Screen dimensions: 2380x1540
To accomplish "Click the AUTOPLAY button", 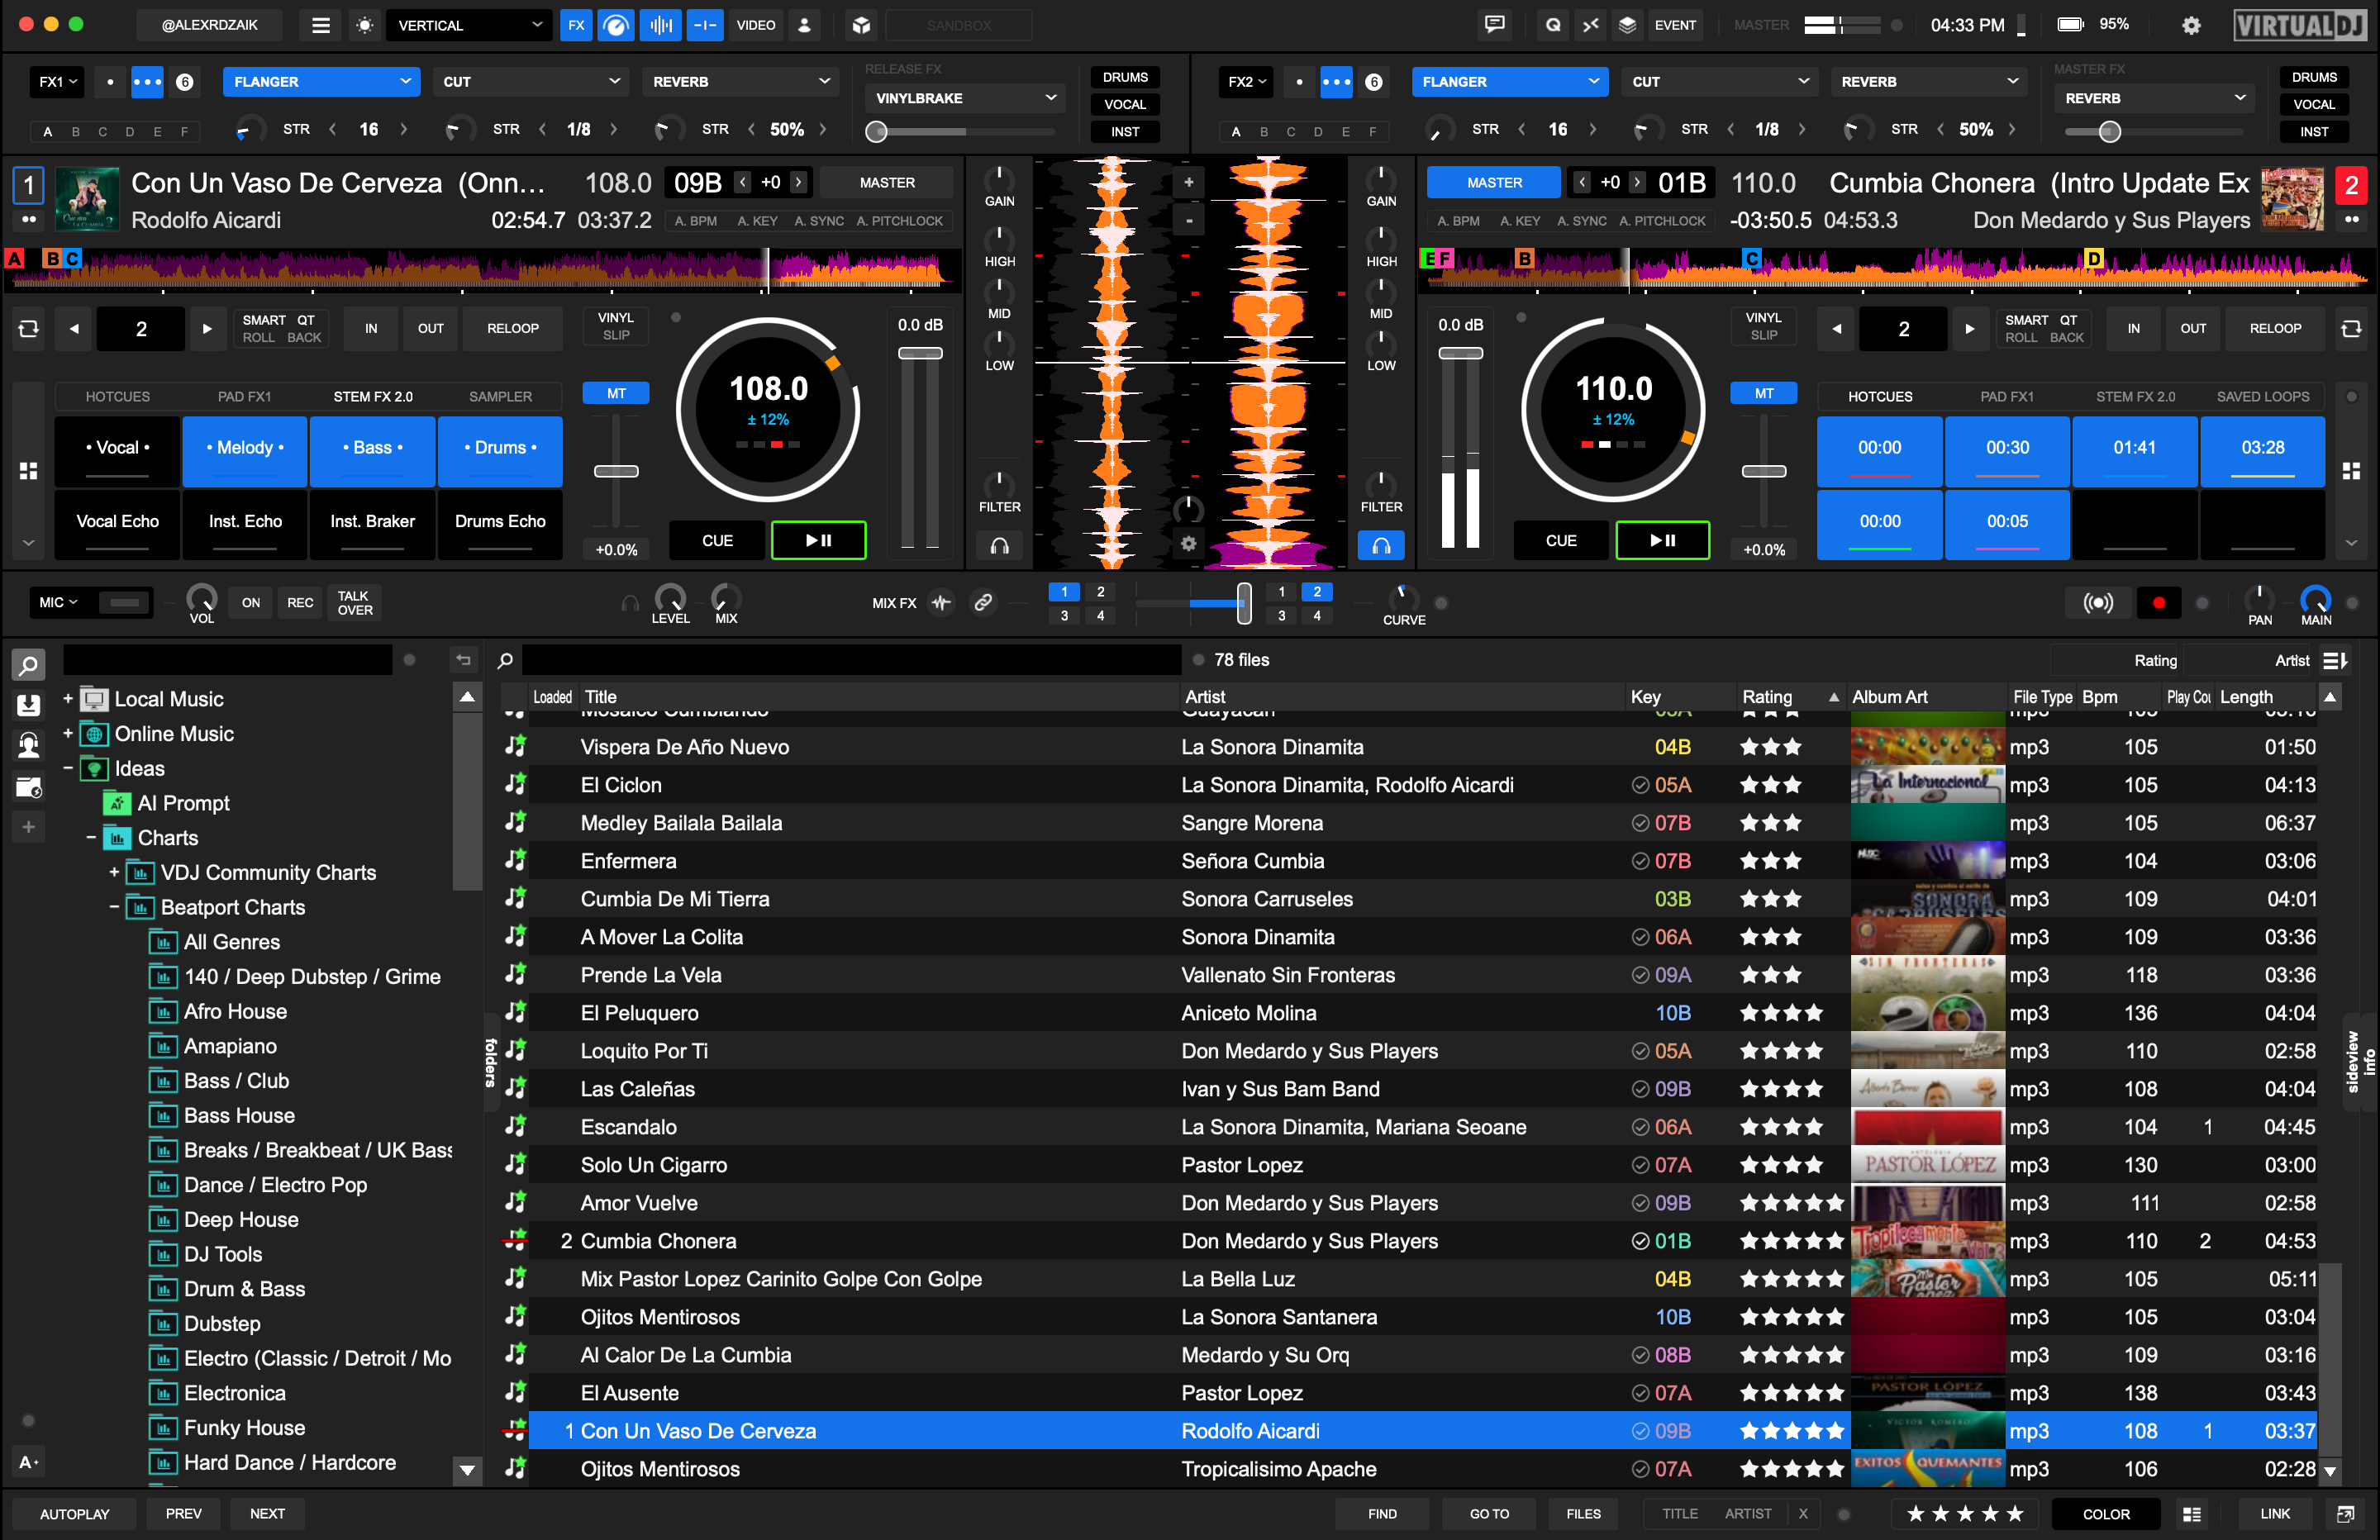I will click(x=74, y=1513).
